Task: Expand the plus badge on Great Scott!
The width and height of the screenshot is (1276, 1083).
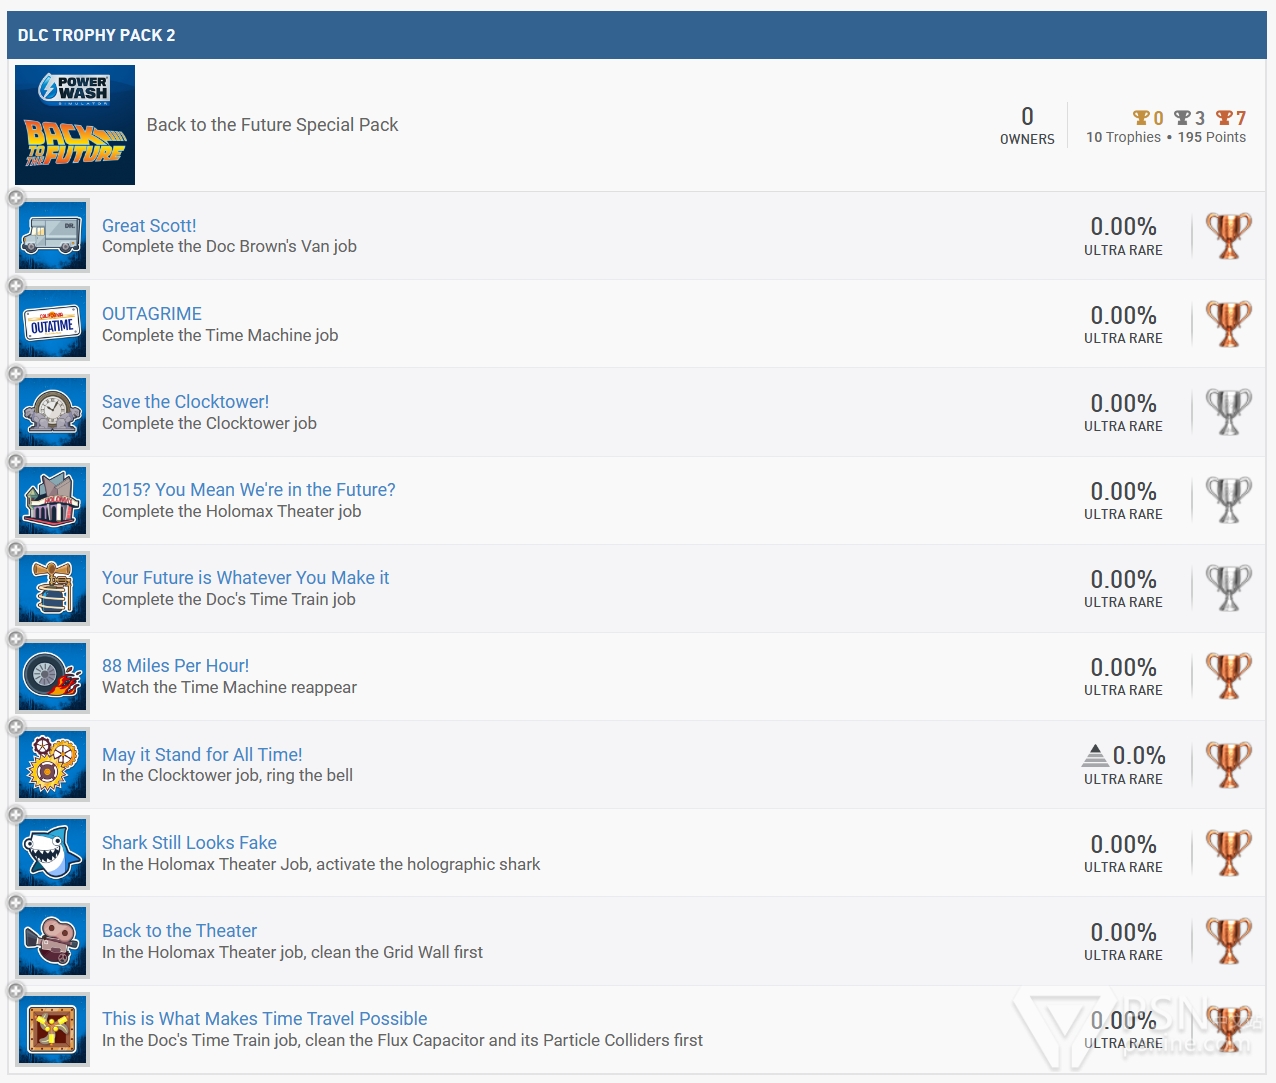Action: pyautogui.click(x=16, y=198)
